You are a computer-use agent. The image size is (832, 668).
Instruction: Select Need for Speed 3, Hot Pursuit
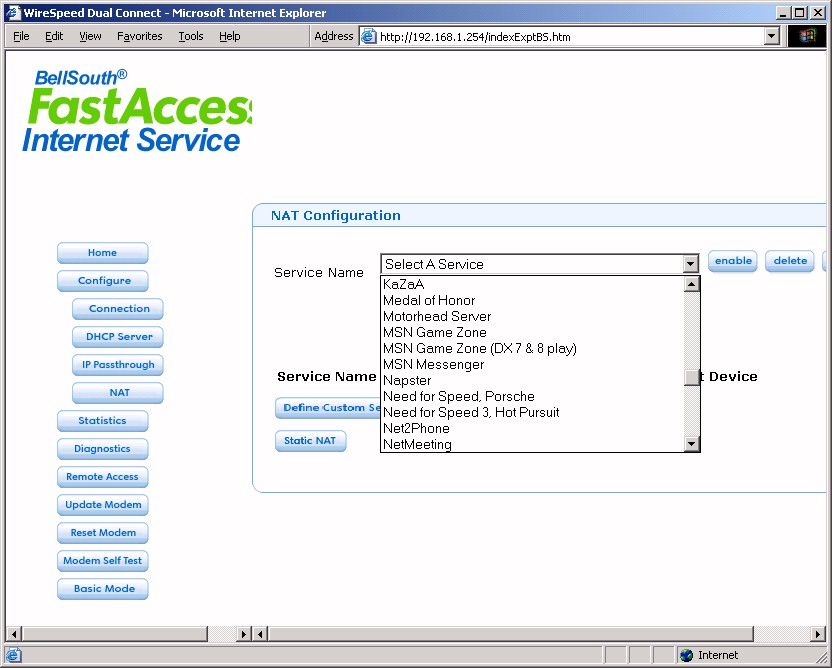tap(533, 412)
